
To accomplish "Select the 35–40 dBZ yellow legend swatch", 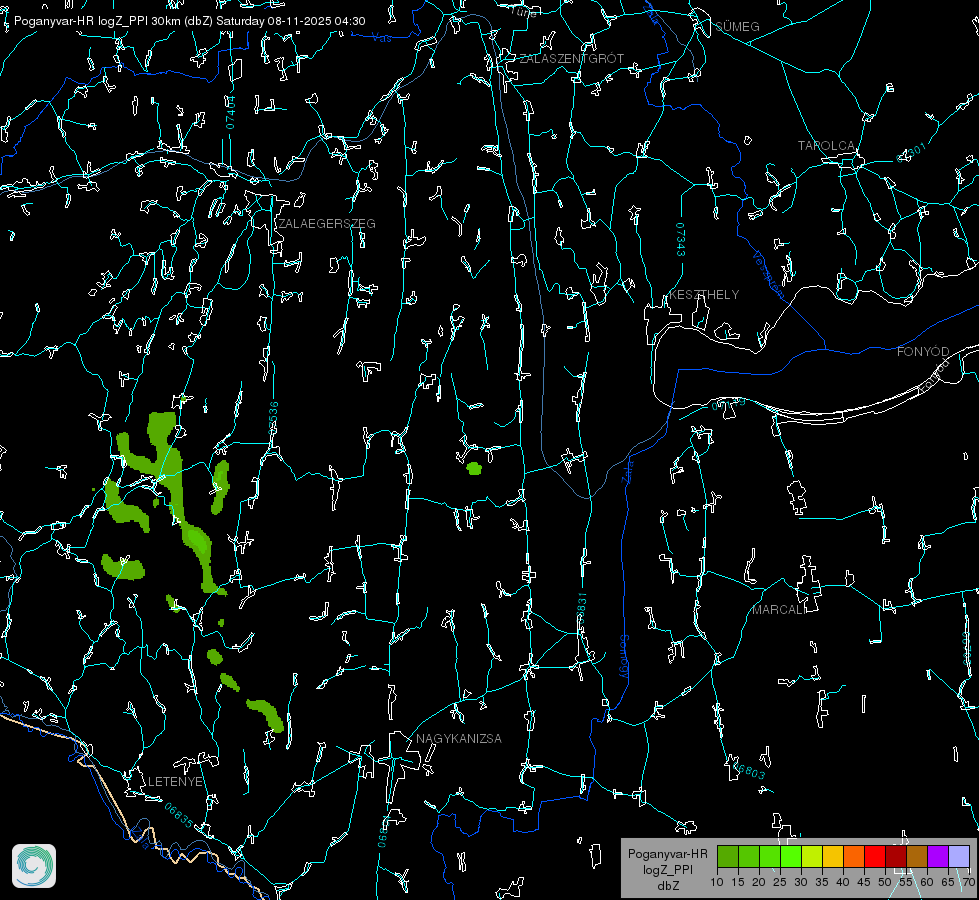I will pyautogui.click(x=833, y=857).
